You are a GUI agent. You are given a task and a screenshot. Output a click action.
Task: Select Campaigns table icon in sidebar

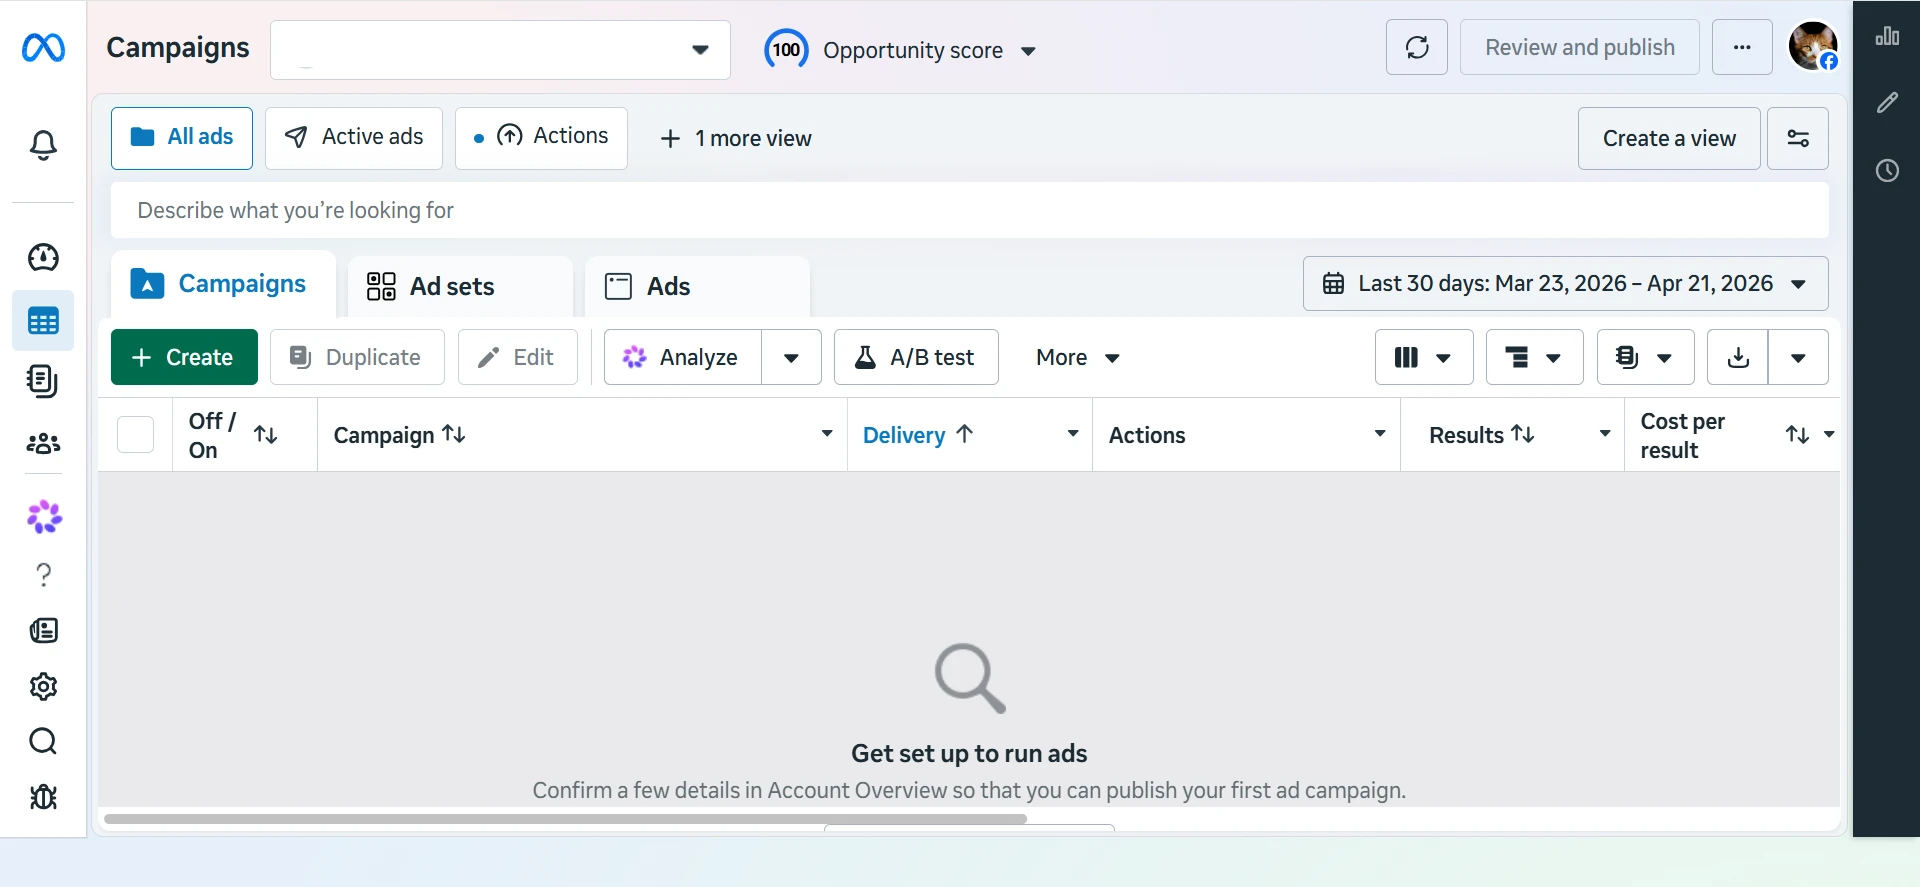[x=43, y=321]
